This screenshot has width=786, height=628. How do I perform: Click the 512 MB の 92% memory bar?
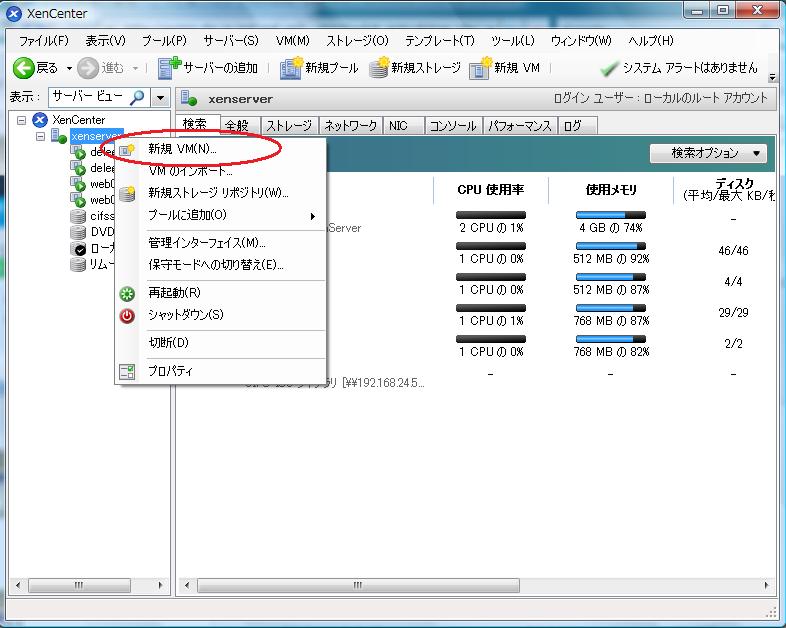pyautogui.click(x=611, y=246)
